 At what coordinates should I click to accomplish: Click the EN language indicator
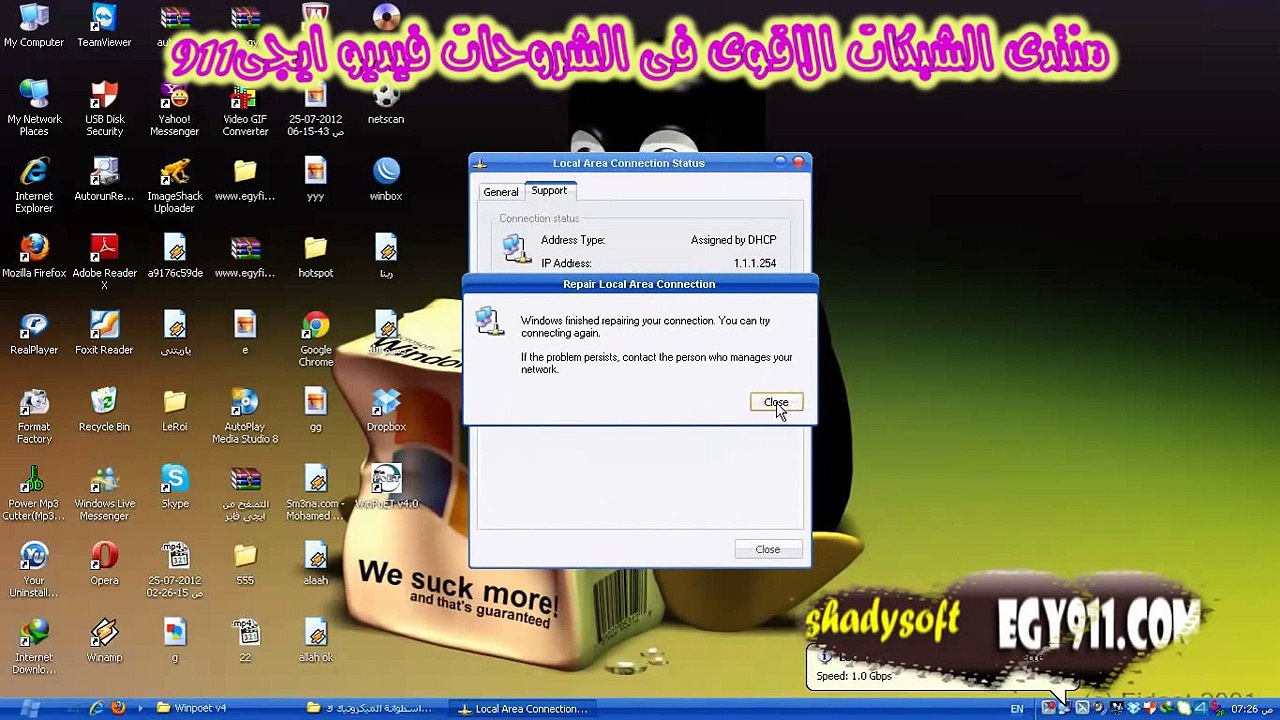coord(1017,709)
